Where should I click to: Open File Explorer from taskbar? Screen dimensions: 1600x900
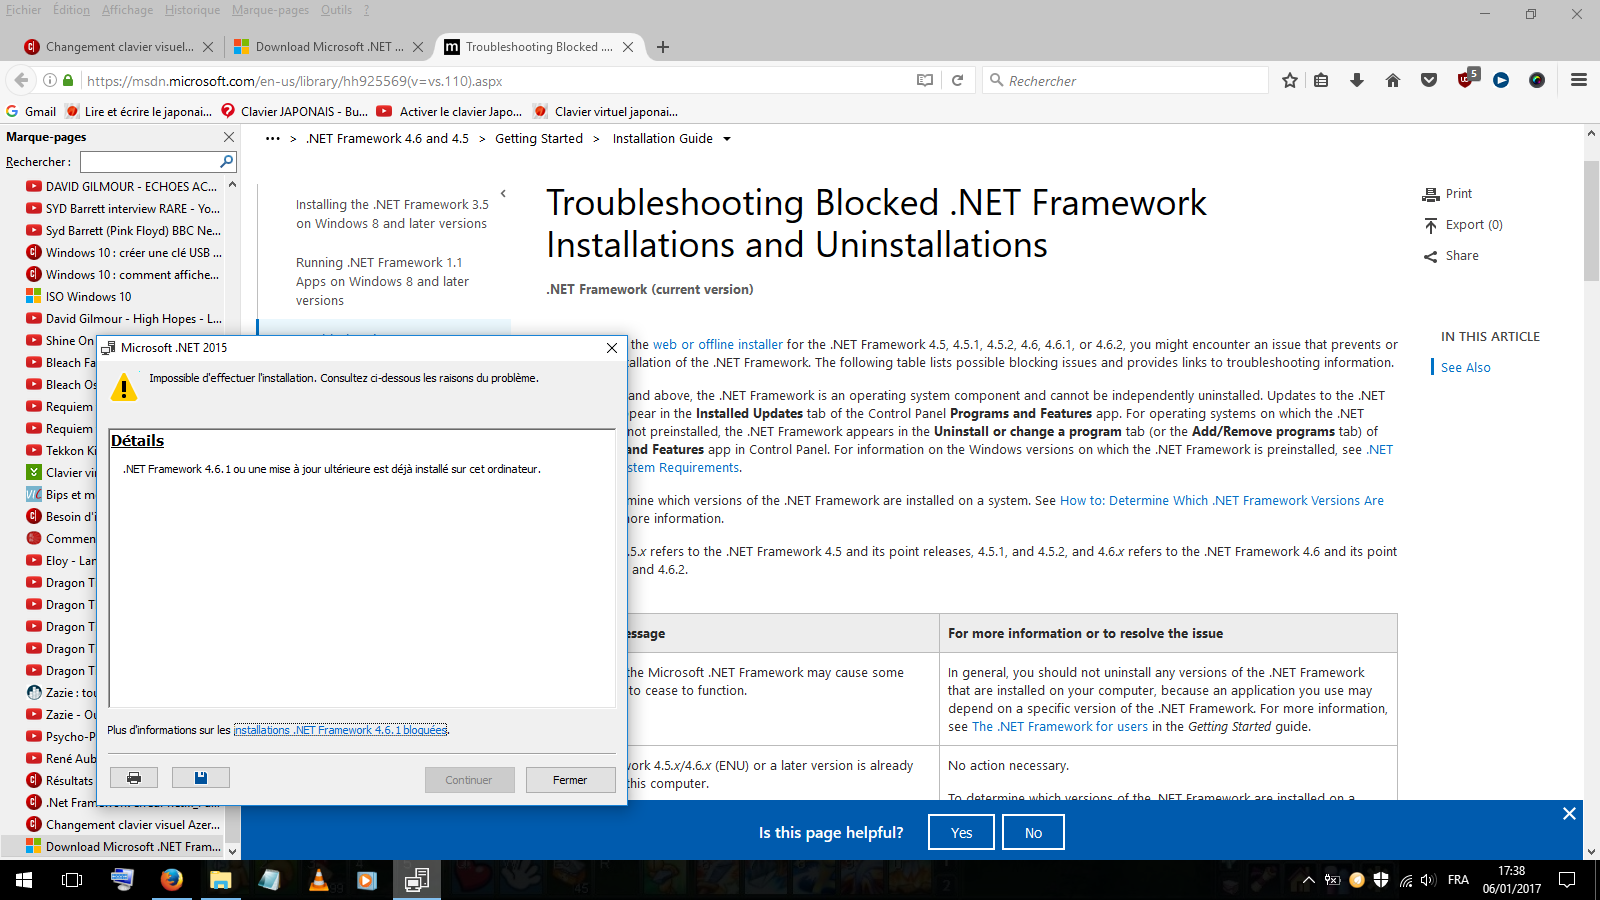point(220,880)
